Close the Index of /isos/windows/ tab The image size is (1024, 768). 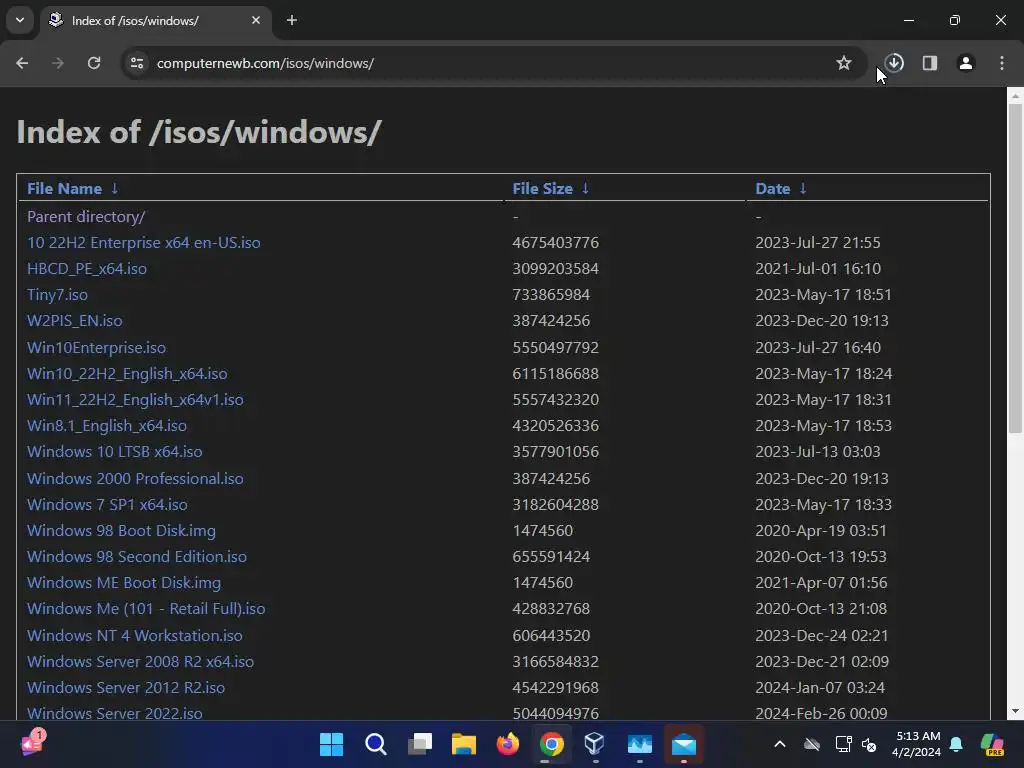pos(256,20)
